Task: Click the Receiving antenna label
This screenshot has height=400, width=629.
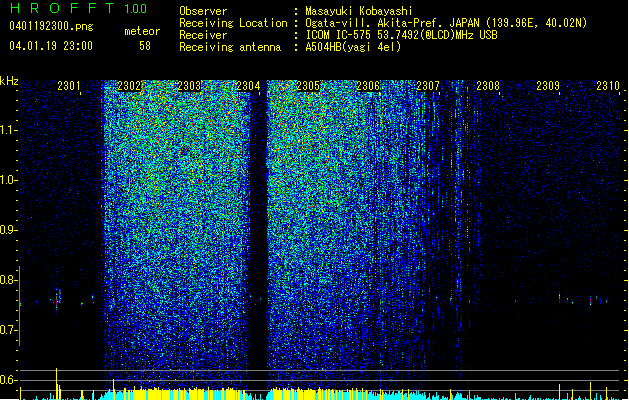Action: tap(230, 47)
